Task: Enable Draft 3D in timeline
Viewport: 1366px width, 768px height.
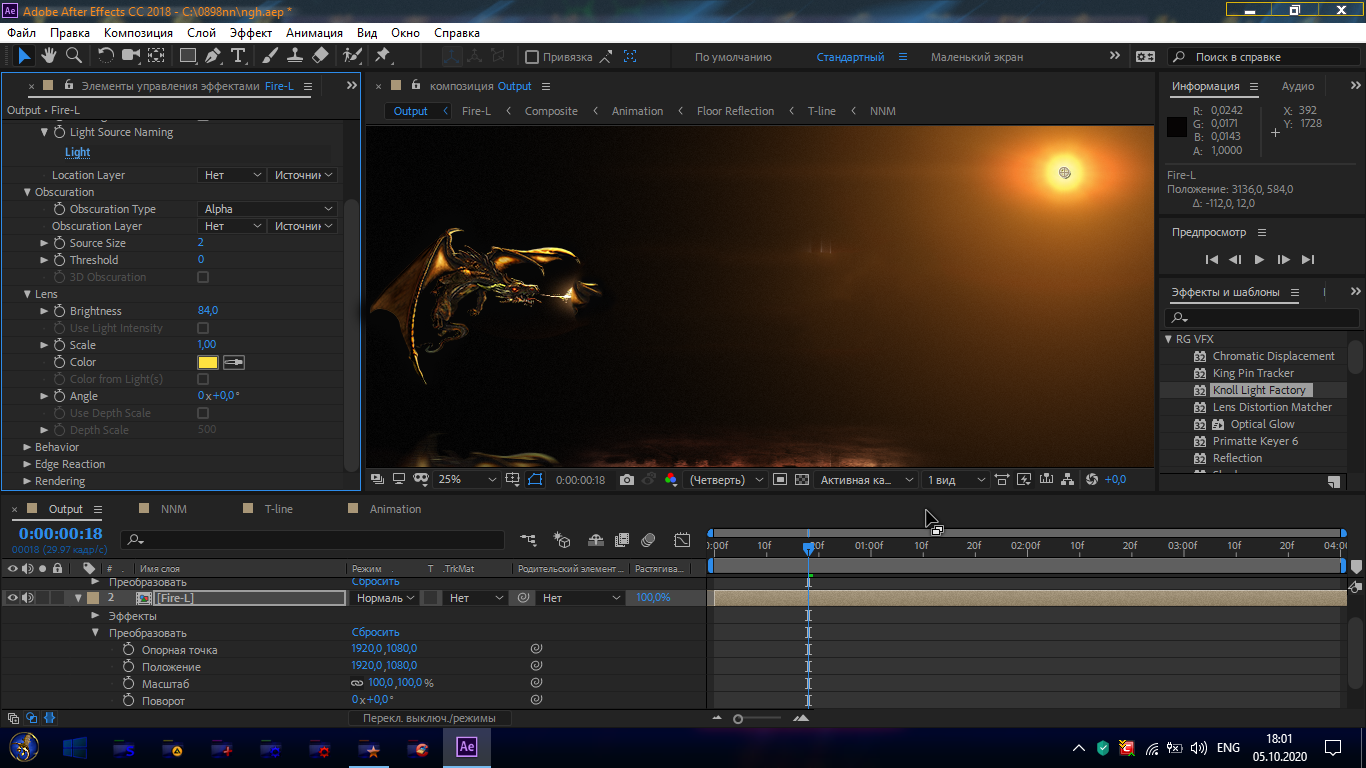Action: (x=562, y=540)
